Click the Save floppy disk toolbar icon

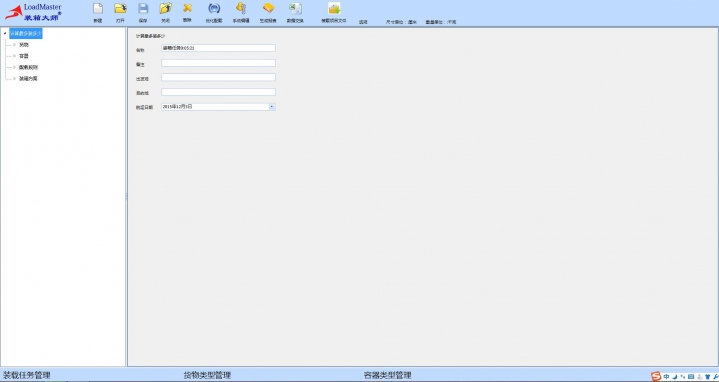pyautogui.click(x=143, y=8)
